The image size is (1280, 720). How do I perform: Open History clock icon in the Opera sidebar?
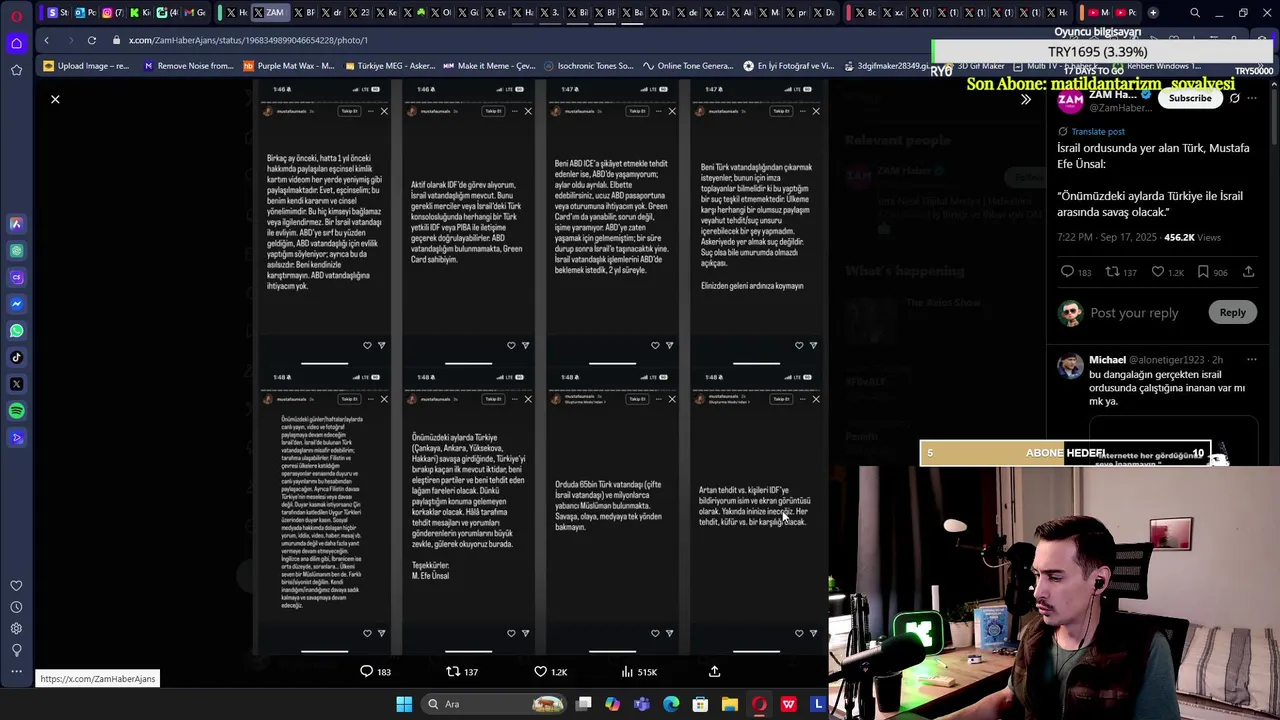tap(16, 607)
